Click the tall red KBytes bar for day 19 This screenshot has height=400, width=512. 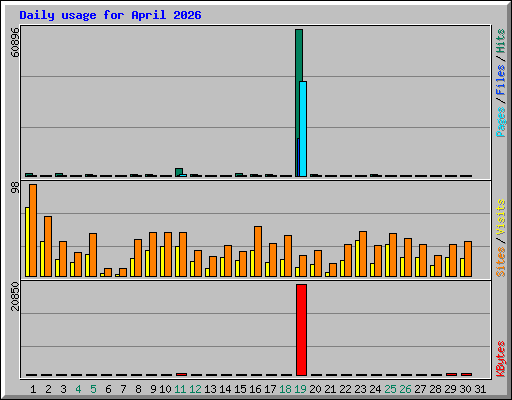pos(301,330)
